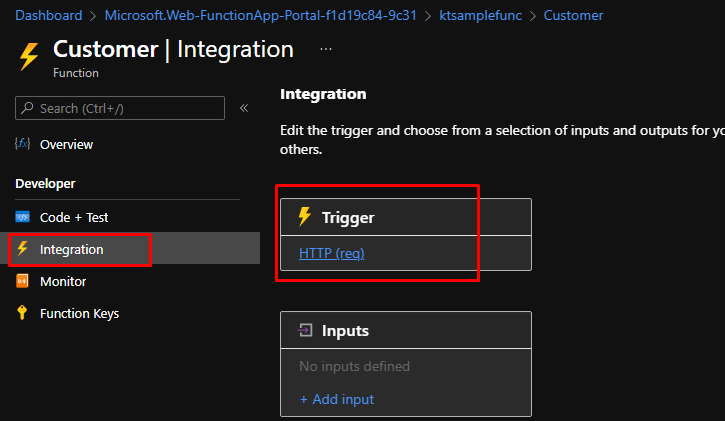
Task: Select Code + Test in Developer menu
Action: tap(74, 217)
